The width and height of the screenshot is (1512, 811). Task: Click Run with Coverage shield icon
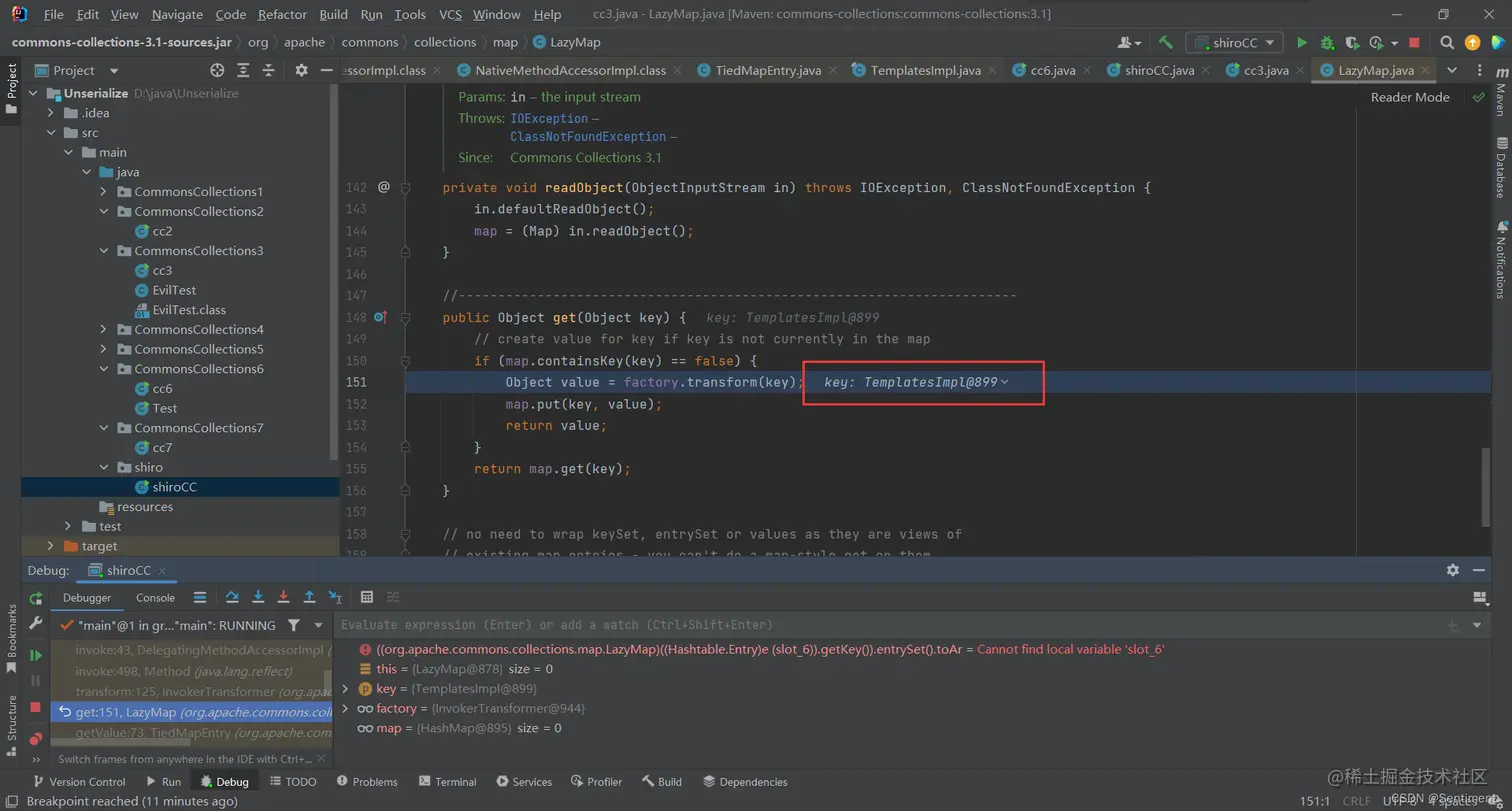[x=1352, y=43]
